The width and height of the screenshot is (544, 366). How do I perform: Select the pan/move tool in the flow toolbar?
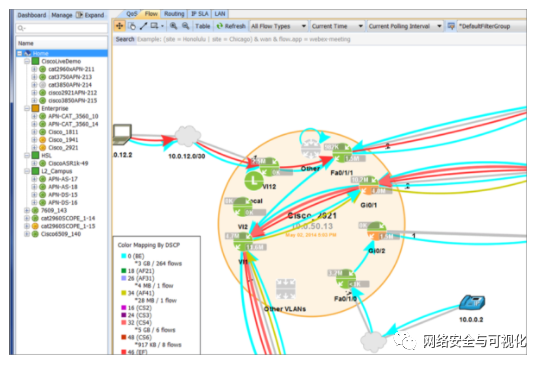pos(119,26)
